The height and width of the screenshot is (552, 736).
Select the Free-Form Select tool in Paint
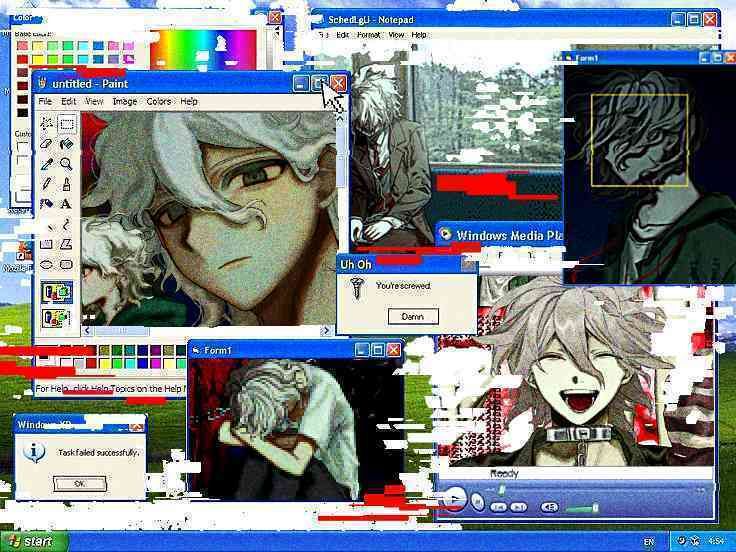(x=46, y=123)
